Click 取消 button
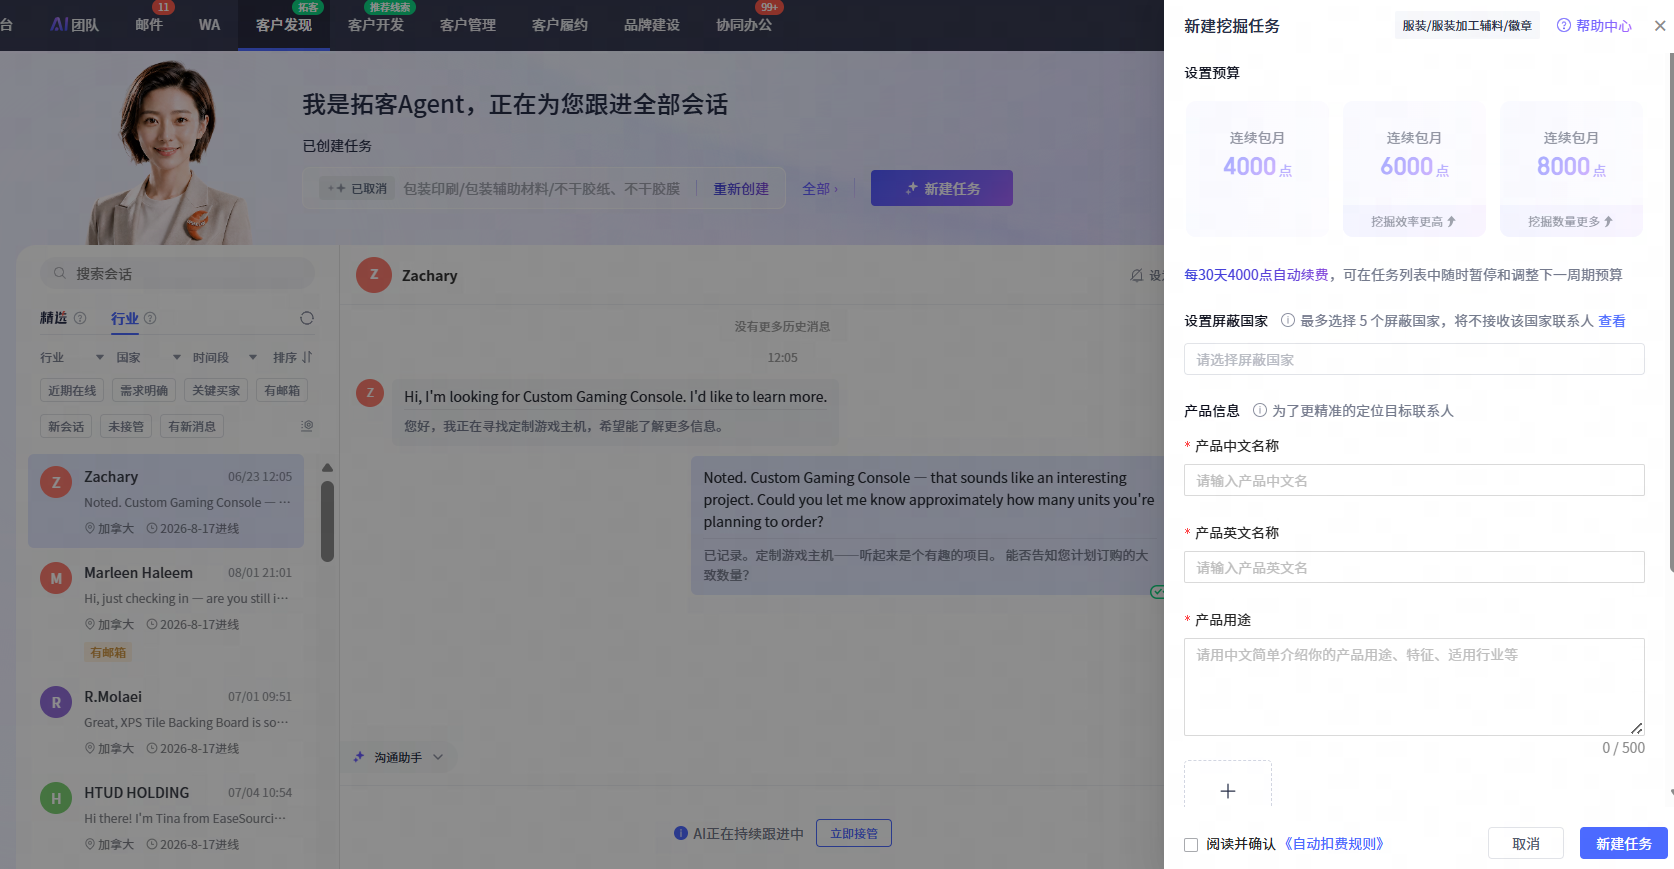Image resolution: width=1674 pixels, height=869 pixels. coord(1526,844)
